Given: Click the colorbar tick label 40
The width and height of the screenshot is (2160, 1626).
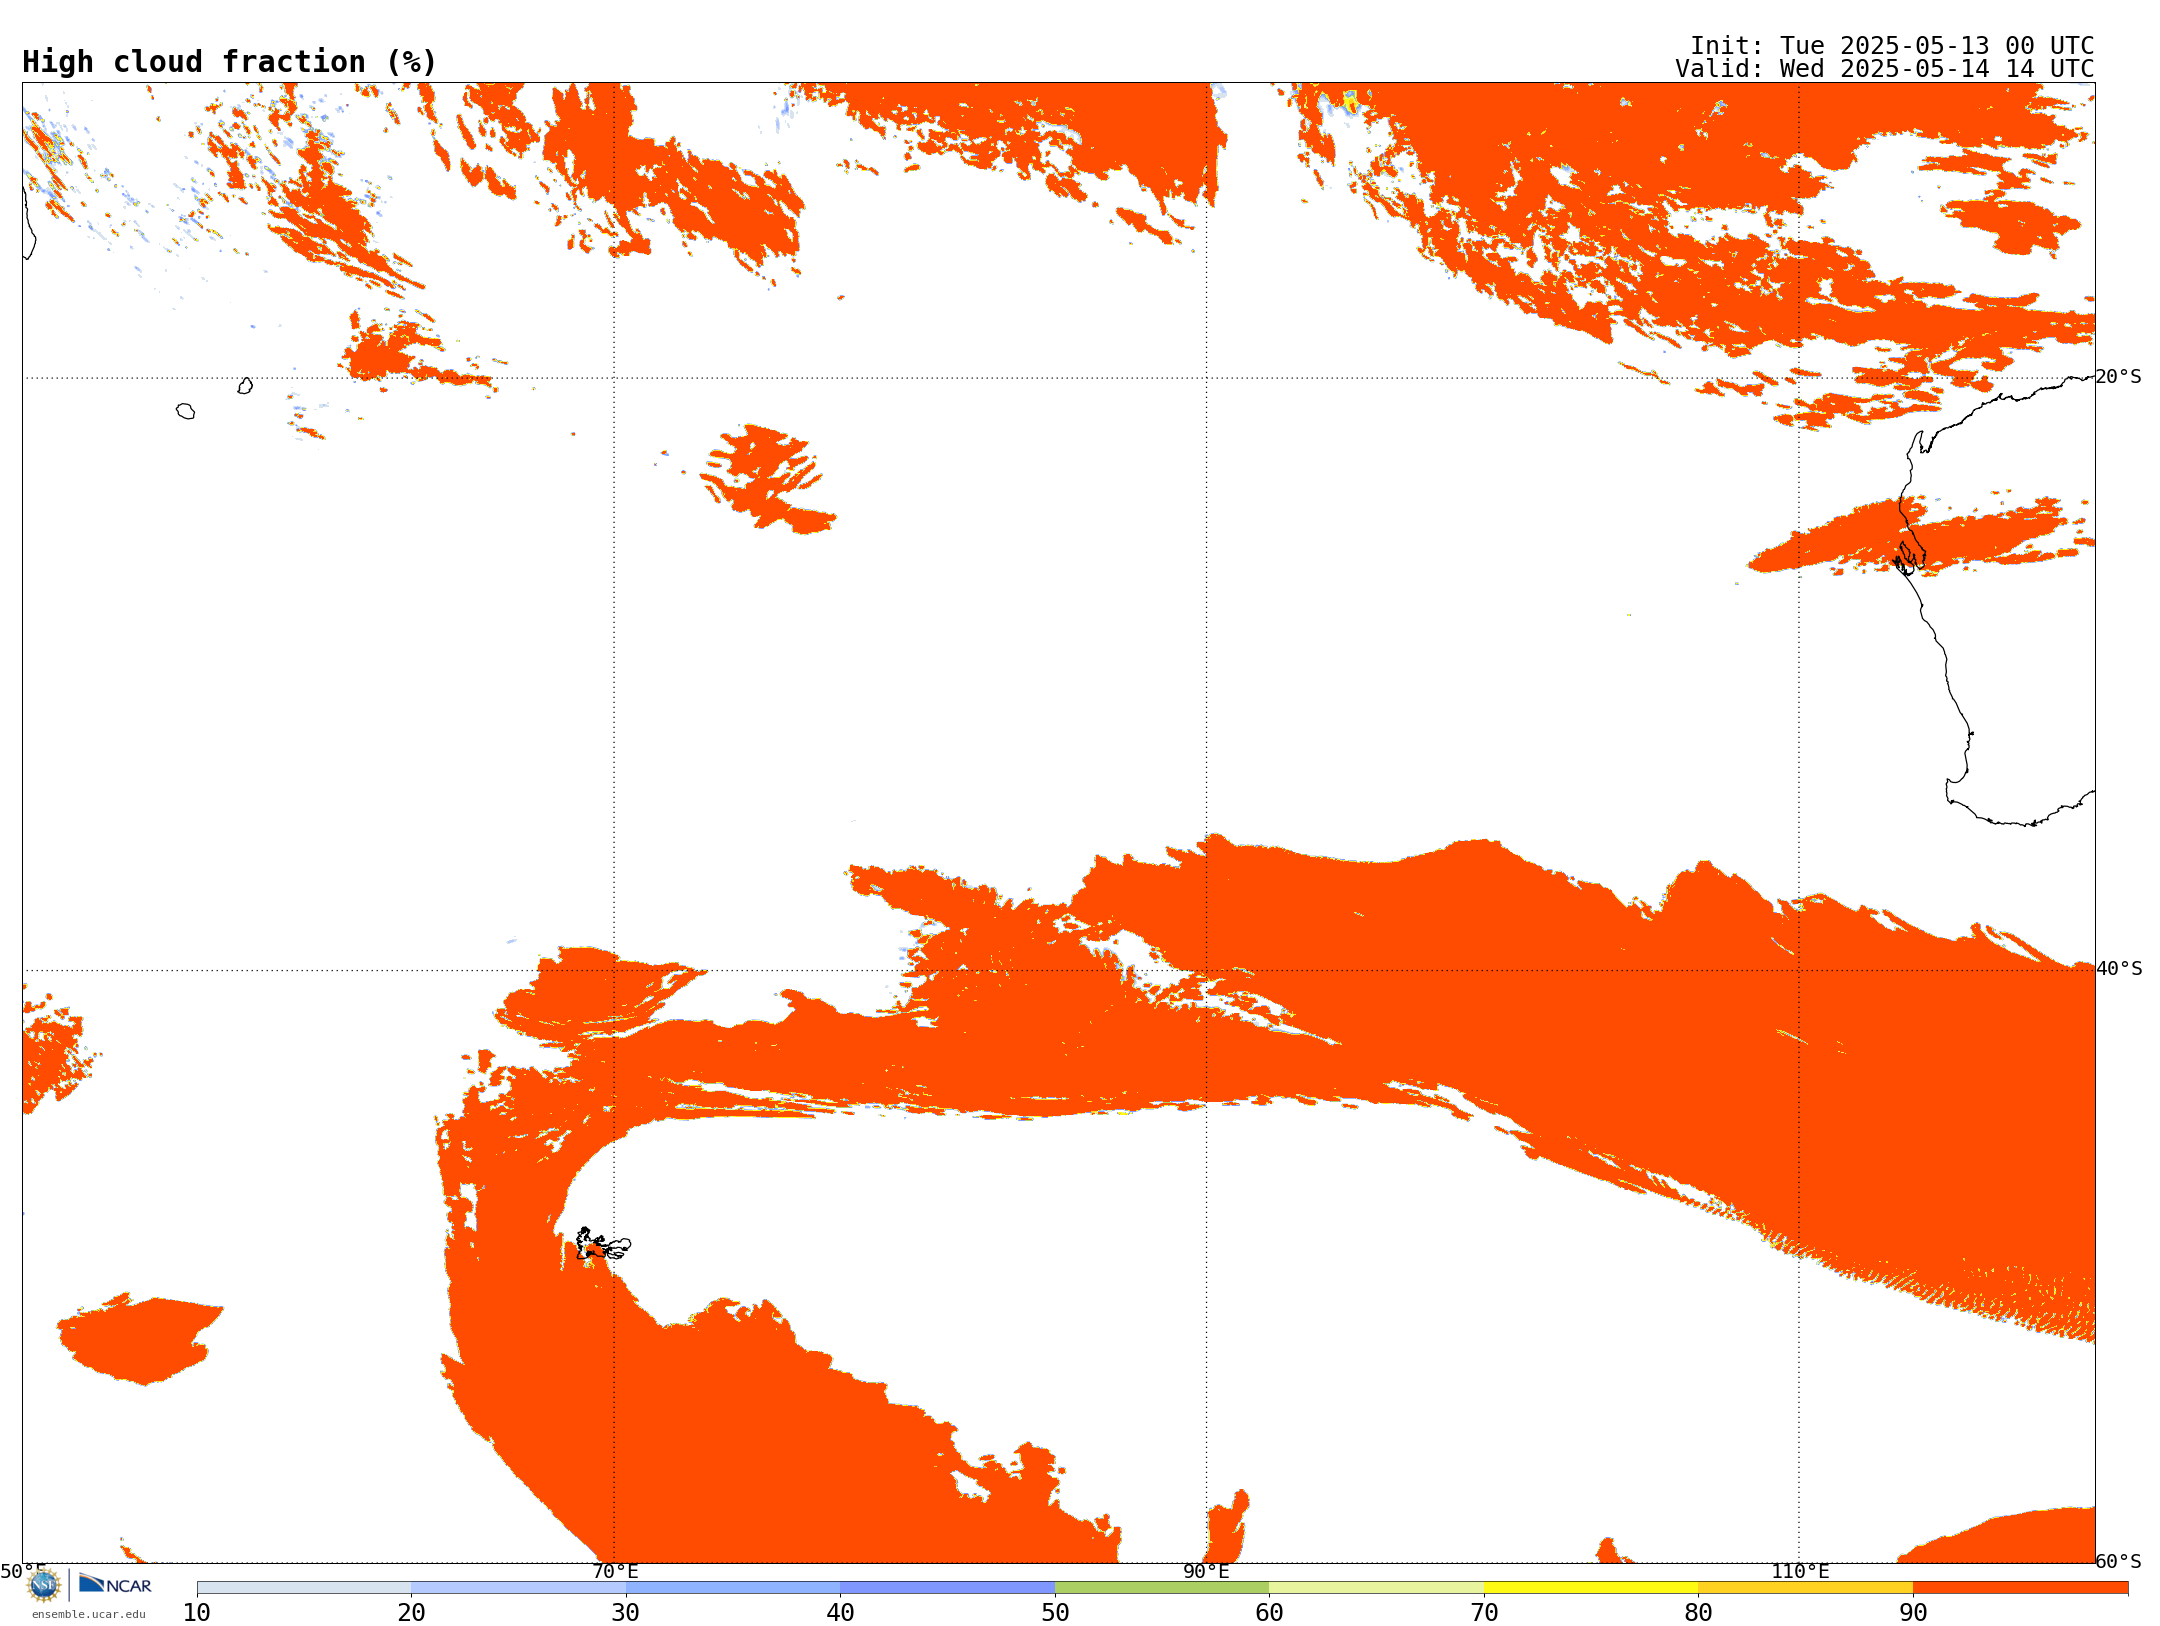Looking at the screenshot, I should (x=840, y=1613).
